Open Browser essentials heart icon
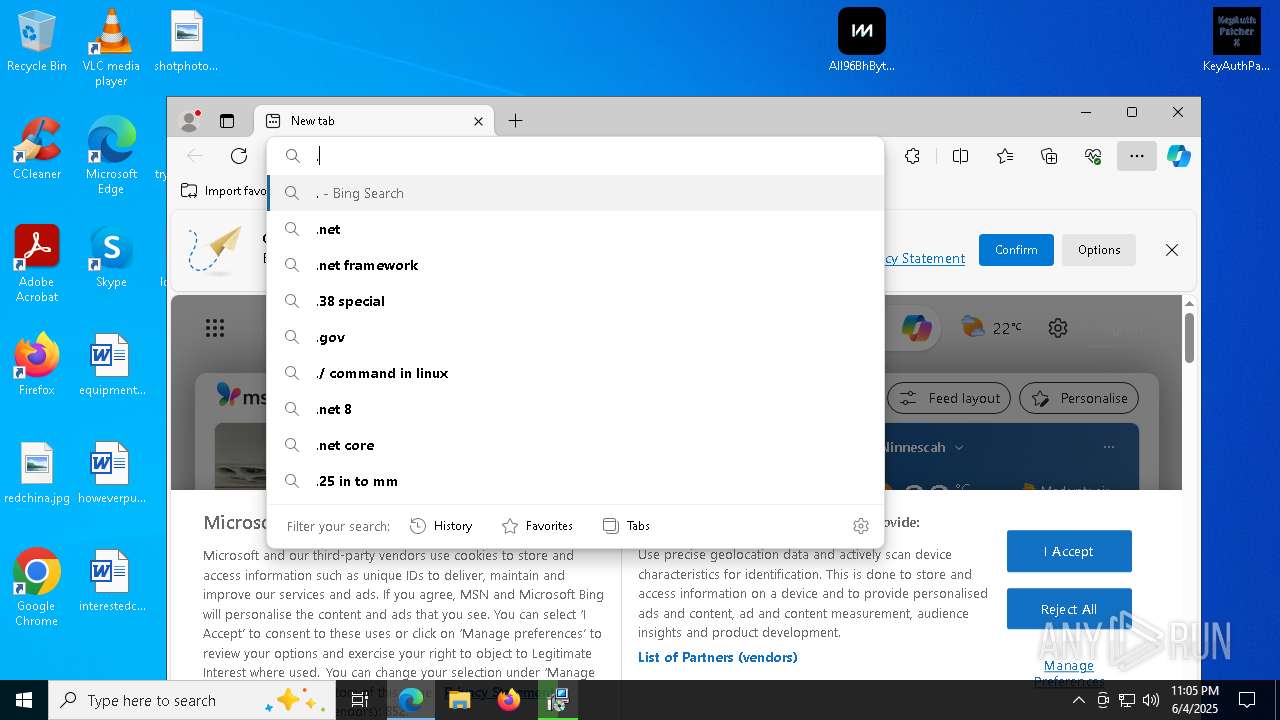Viewport: 1280px width, 720px height. [1093, 156]
